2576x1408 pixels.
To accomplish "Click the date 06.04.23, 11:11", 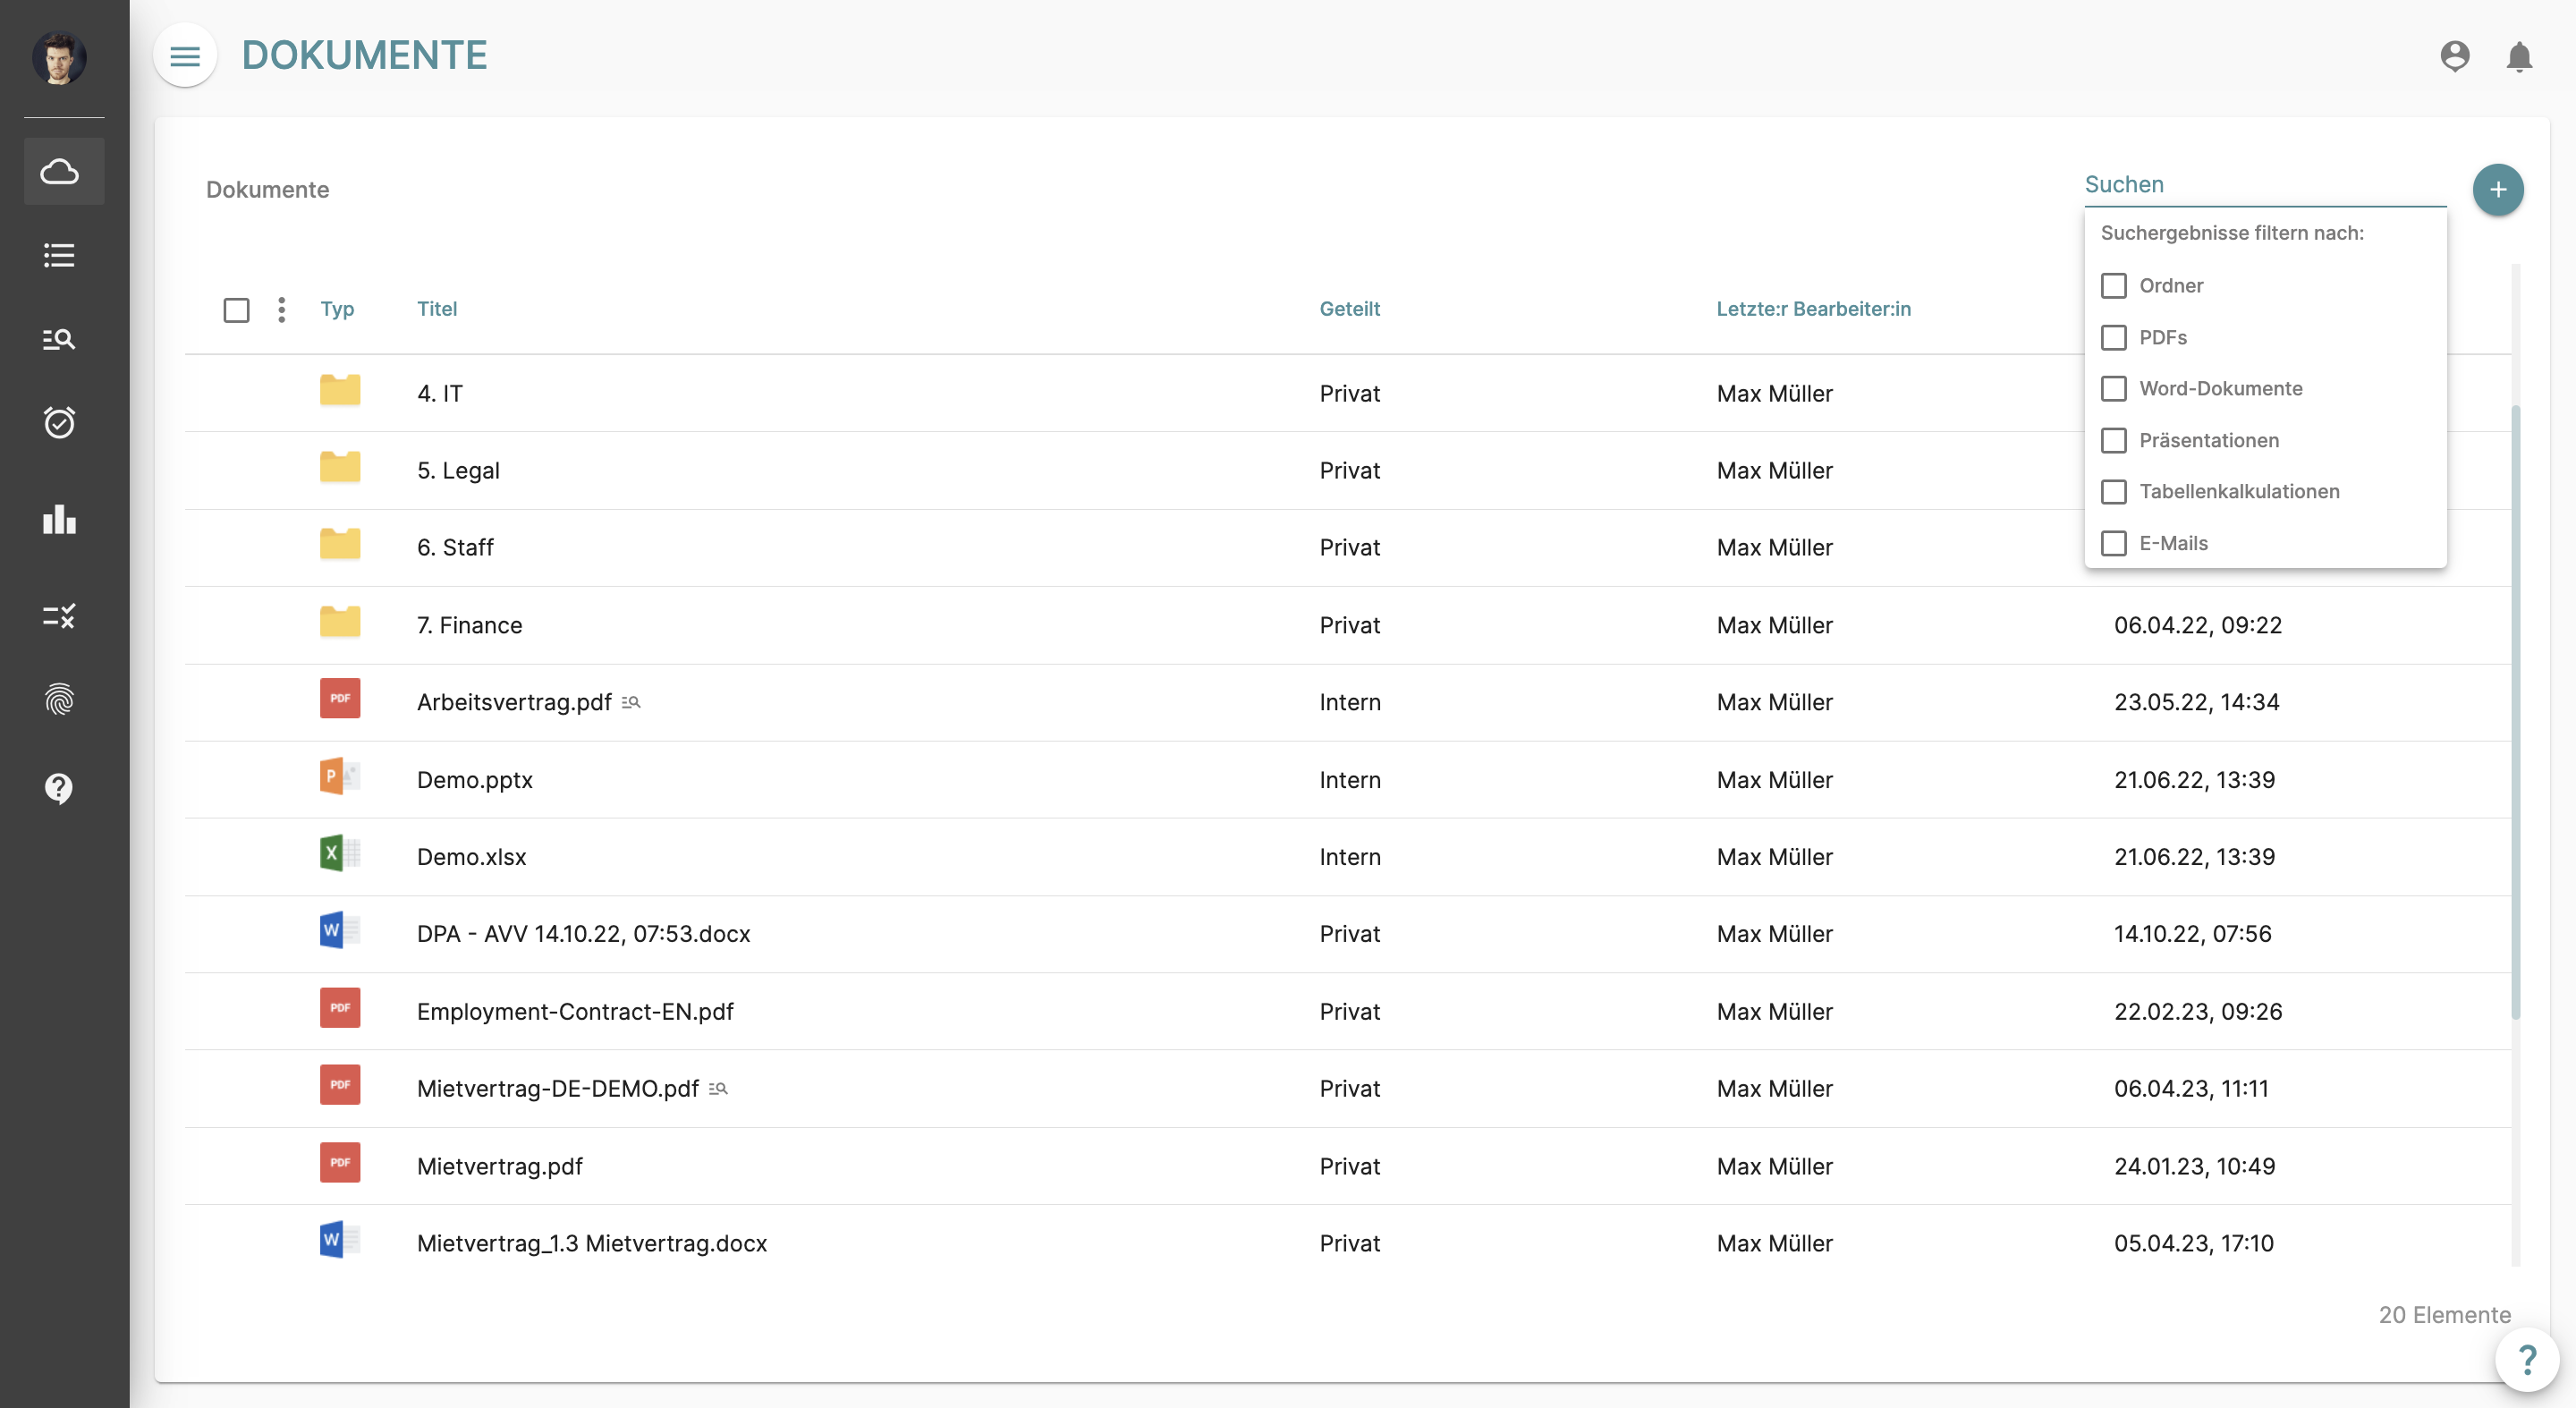I will tap(2191, 1089).
